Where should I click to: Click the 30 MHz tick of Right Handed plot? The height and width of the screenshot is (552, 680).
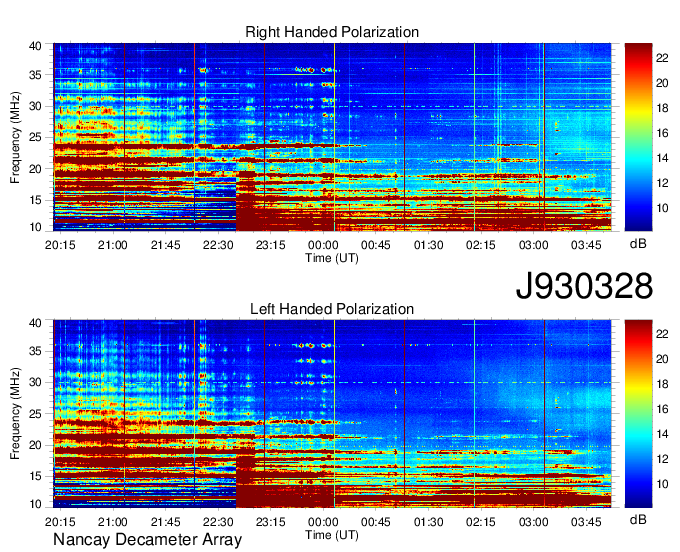point(35,106)
